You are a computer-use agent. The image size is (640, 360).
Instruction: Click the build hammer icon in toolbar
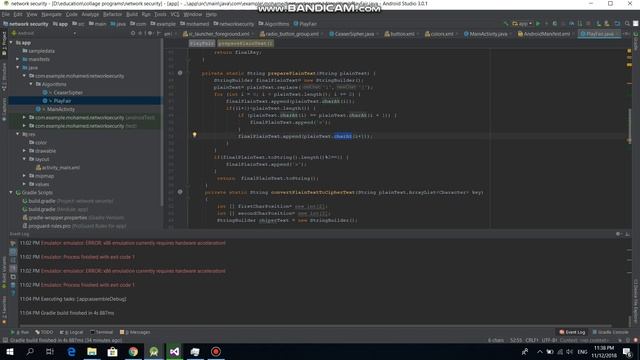pos(506,24)
